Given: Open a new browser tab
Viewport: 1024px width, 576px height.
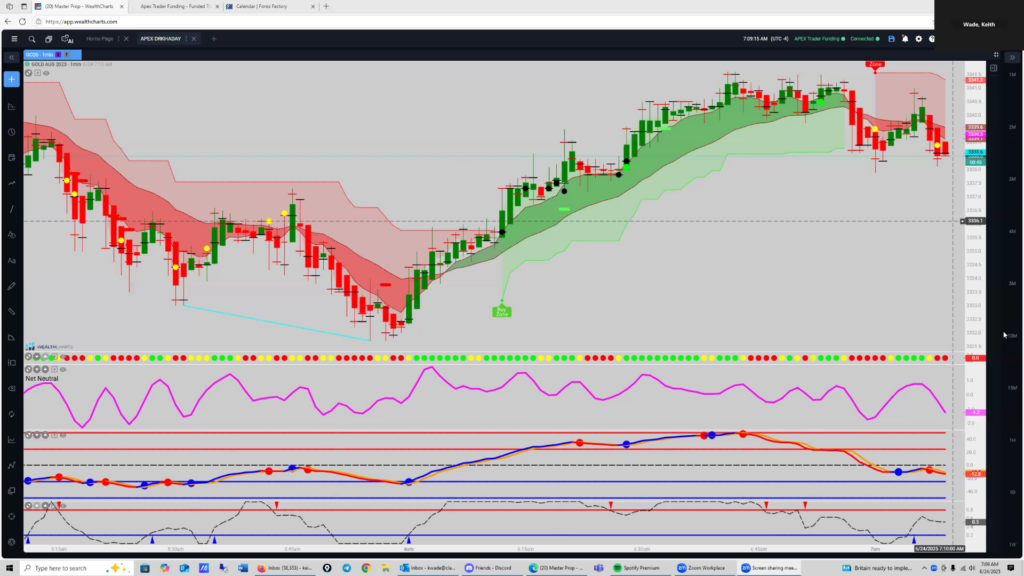Looking at the screenshot, I should click(327, 7).
